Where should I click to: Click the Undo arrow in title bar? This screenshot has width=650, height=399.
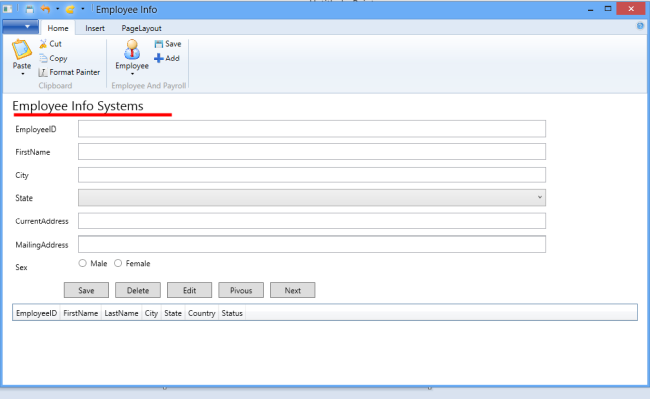pyautogui.click(x=45, y=9)
